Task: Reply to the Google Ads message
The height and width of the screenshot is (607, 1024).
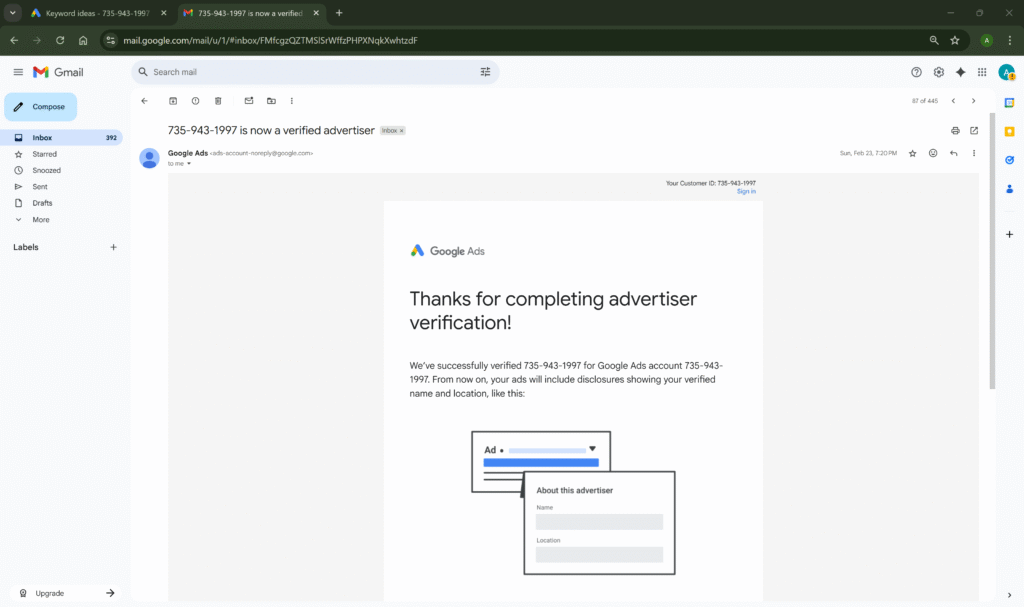Action: pyautogui.click(x=953, y=153)
